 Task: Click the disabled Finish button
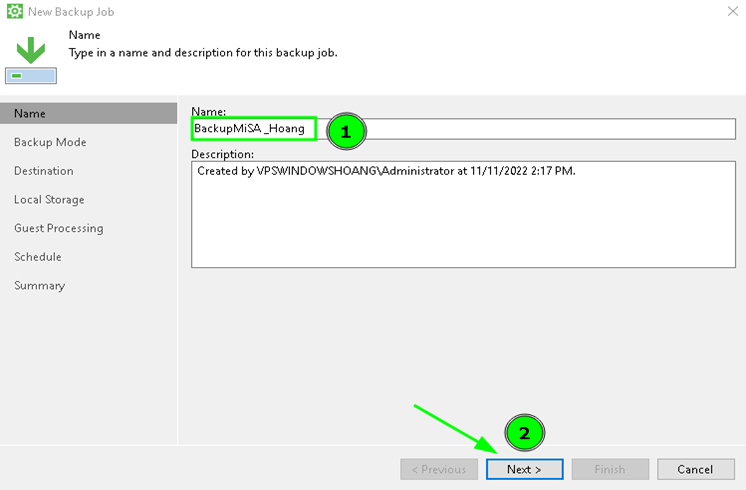(610, 470)
